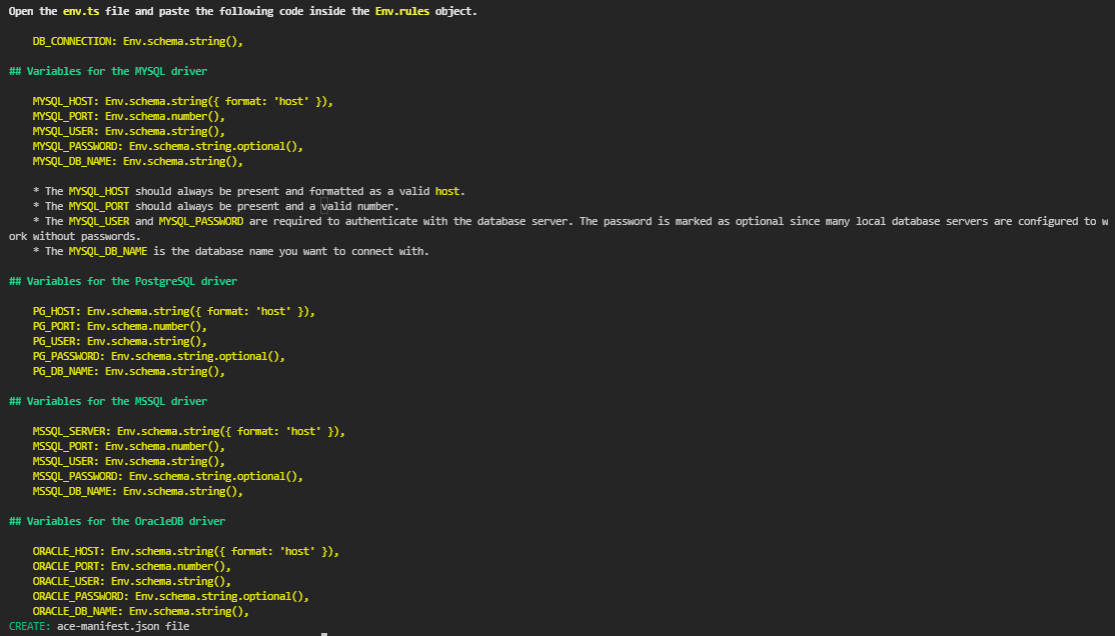This screenshot has height=636, width=1115.
Task: Click the 'MSSQL_DB_NAME: Env.schema.string(),' line
Action: coord(137,490)
